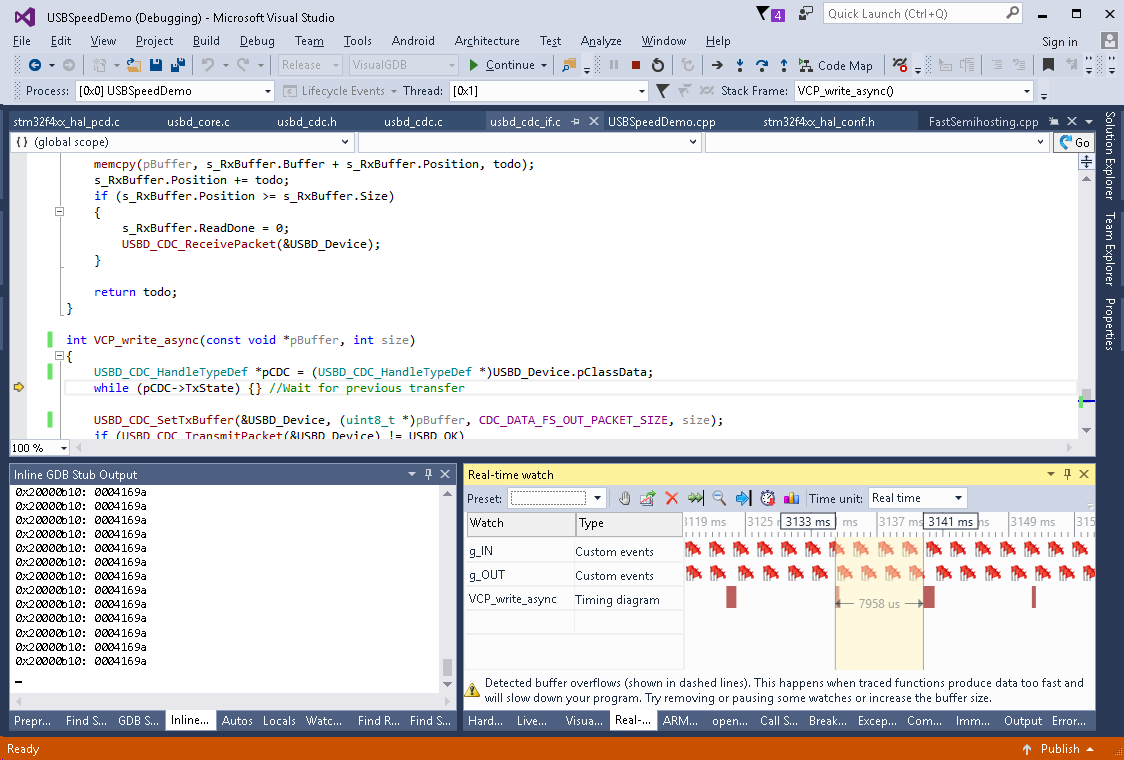Click the bar chart statistics icon

tap(791, 498)
